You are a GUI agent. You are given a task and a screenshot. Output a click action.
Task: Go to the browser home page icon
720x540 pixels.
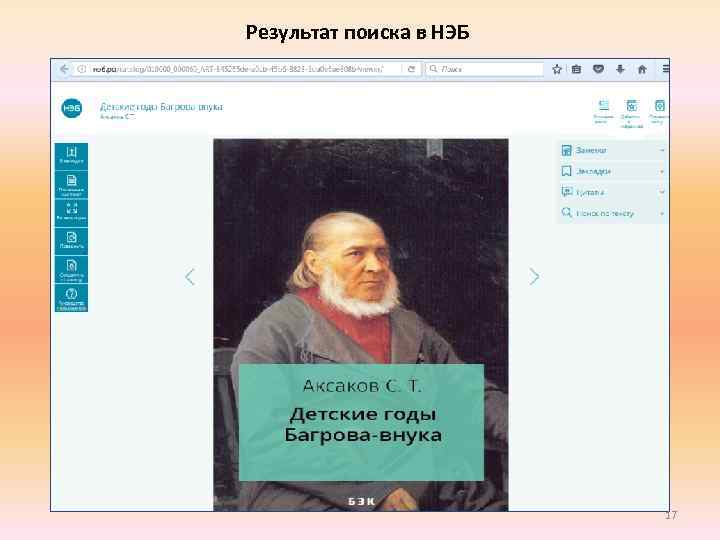(x=642, y=69)
